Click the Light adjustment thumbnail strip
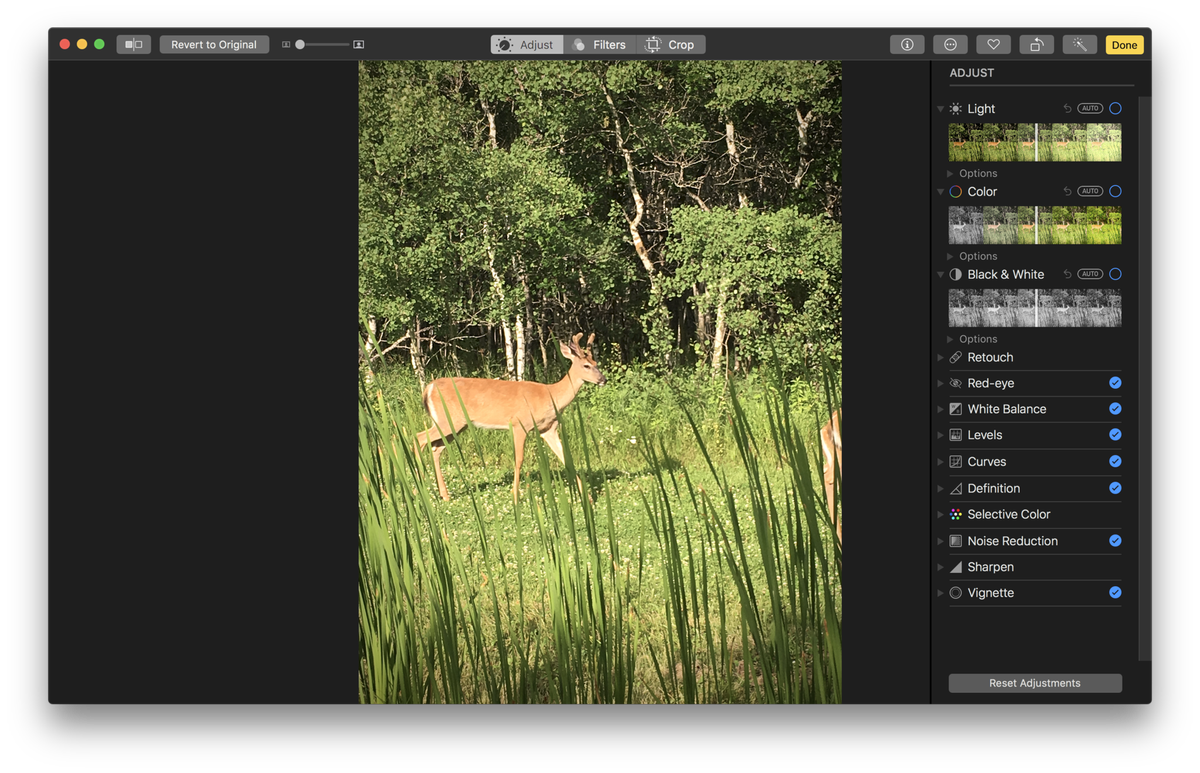The image size is (1200, 773). point(1034,142)
